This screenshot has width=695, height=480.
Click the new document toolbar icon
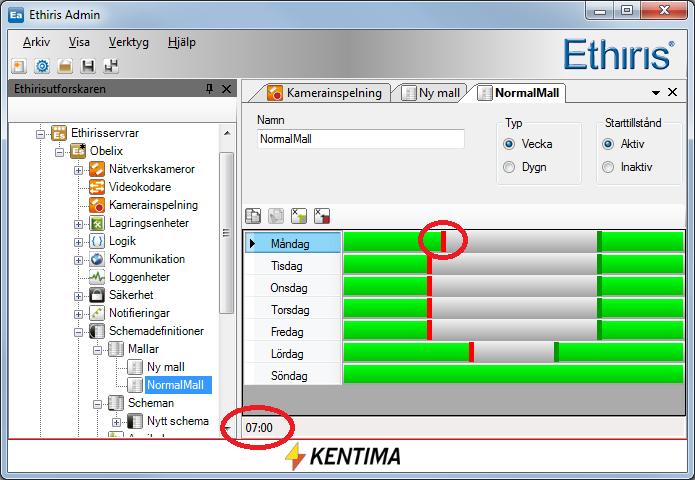(x=19, y=66)
